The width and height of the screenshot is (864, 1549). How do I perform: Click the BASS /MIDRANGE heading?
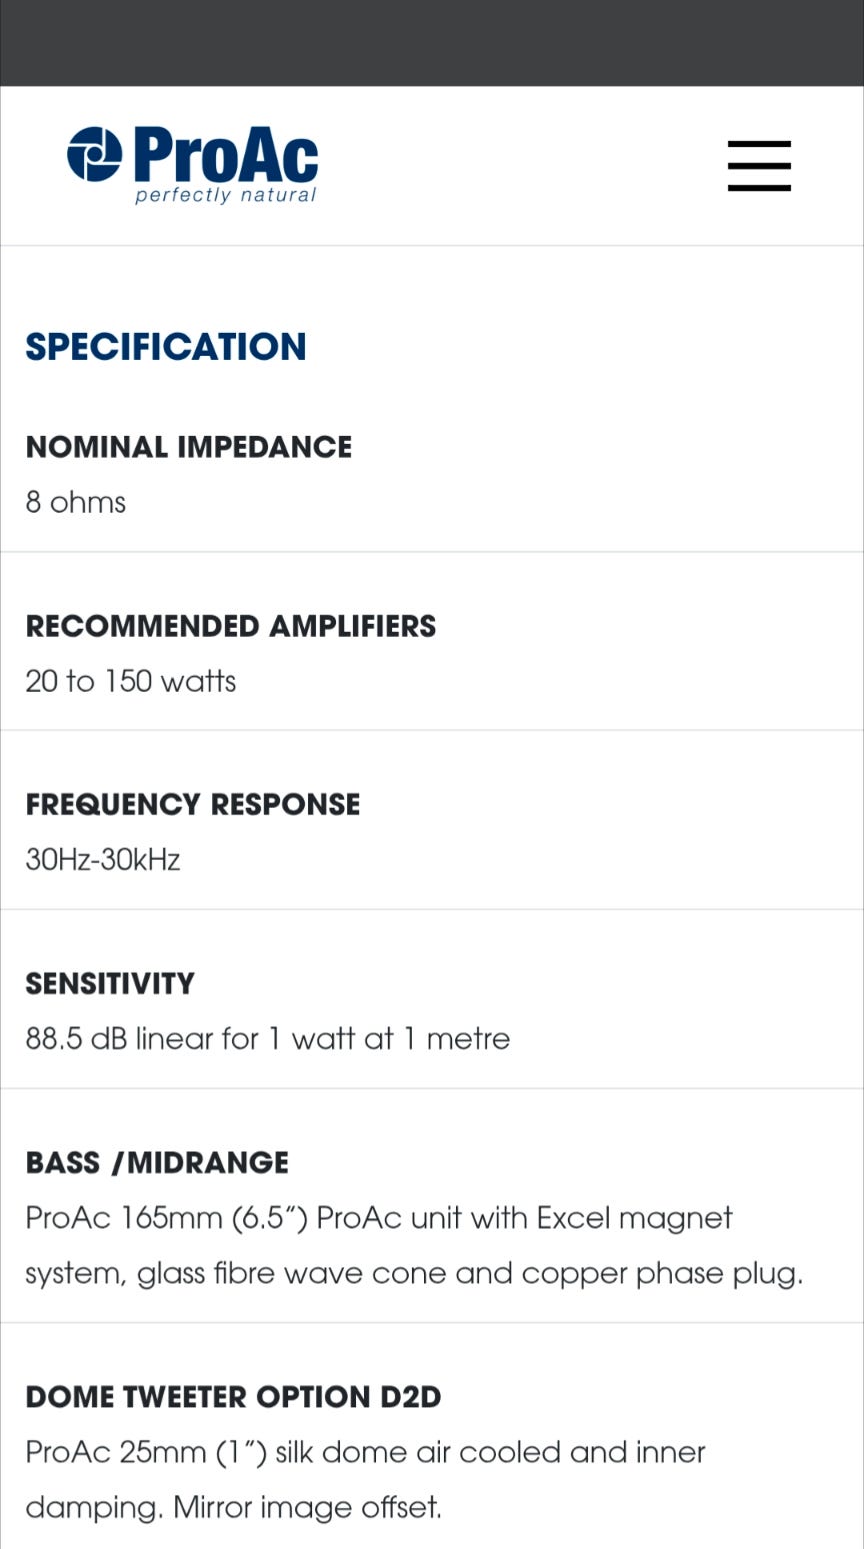(157, 1163)
